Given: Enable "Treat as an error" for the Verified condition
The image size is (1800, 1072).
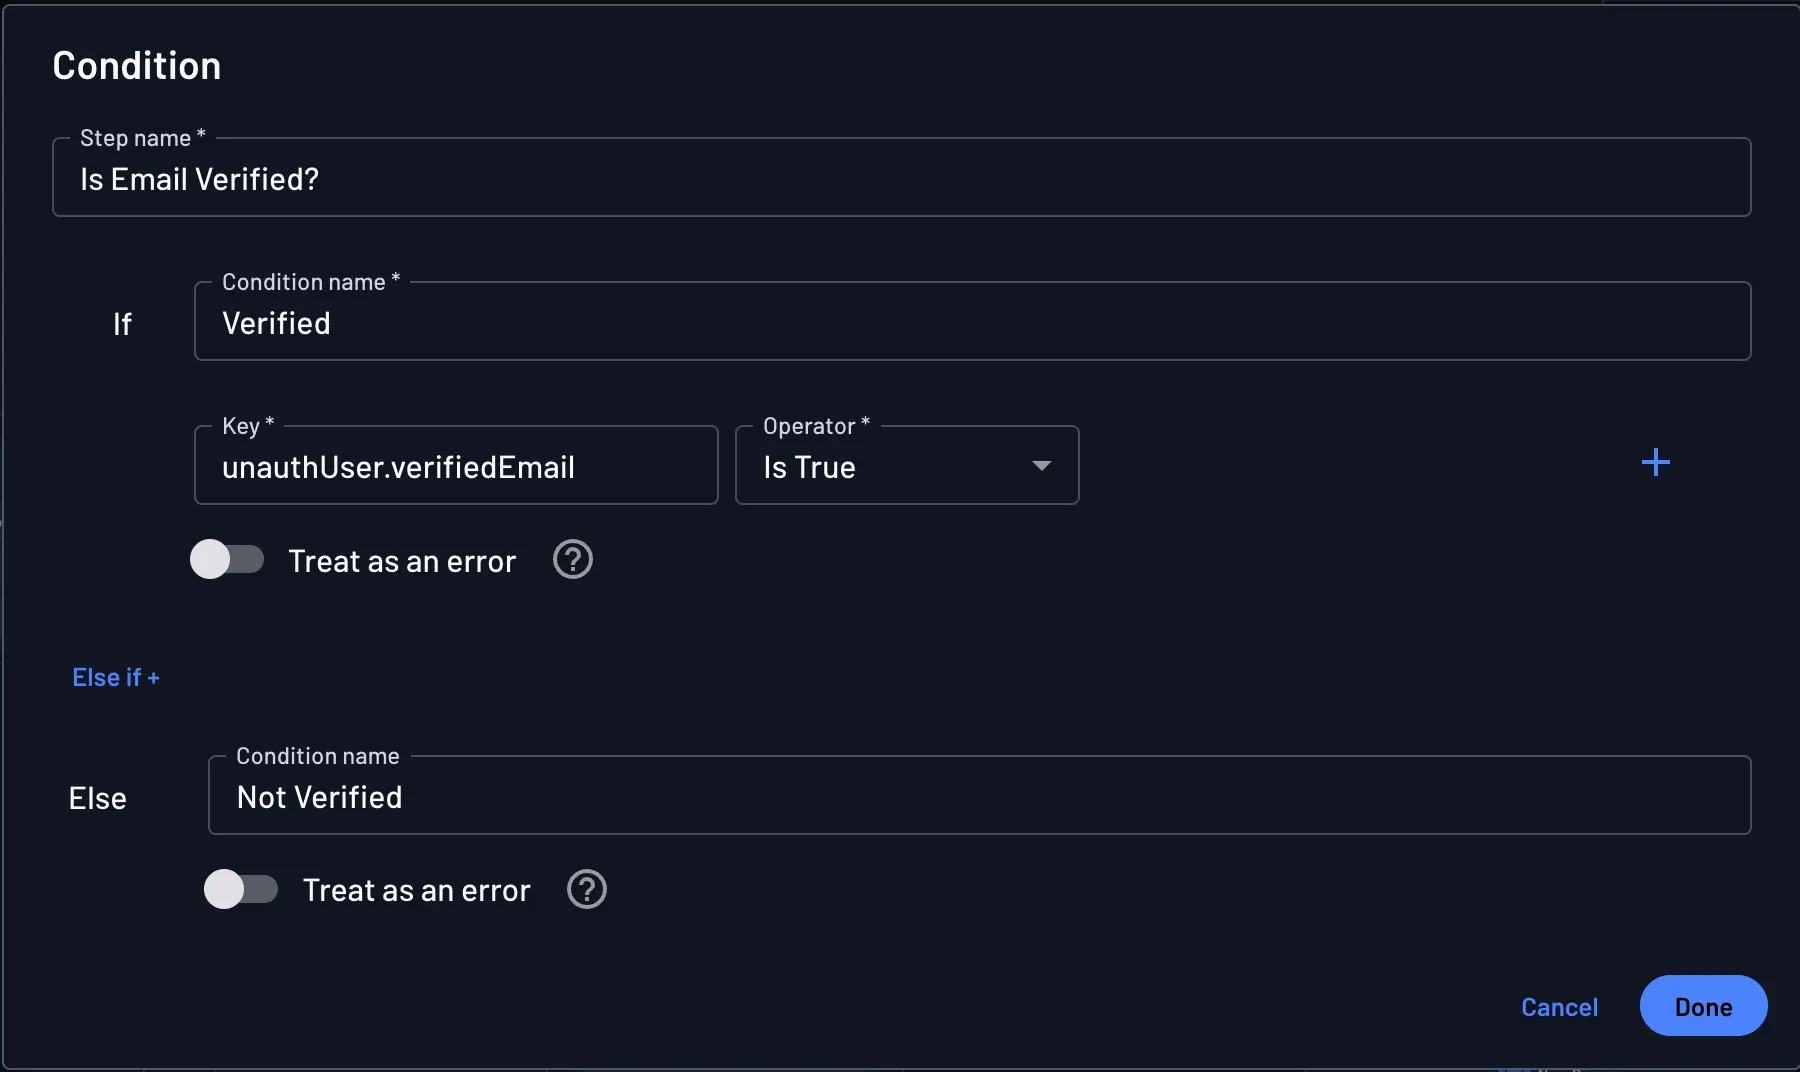Looking at the screenshot, I should click(x=227, y=559).
